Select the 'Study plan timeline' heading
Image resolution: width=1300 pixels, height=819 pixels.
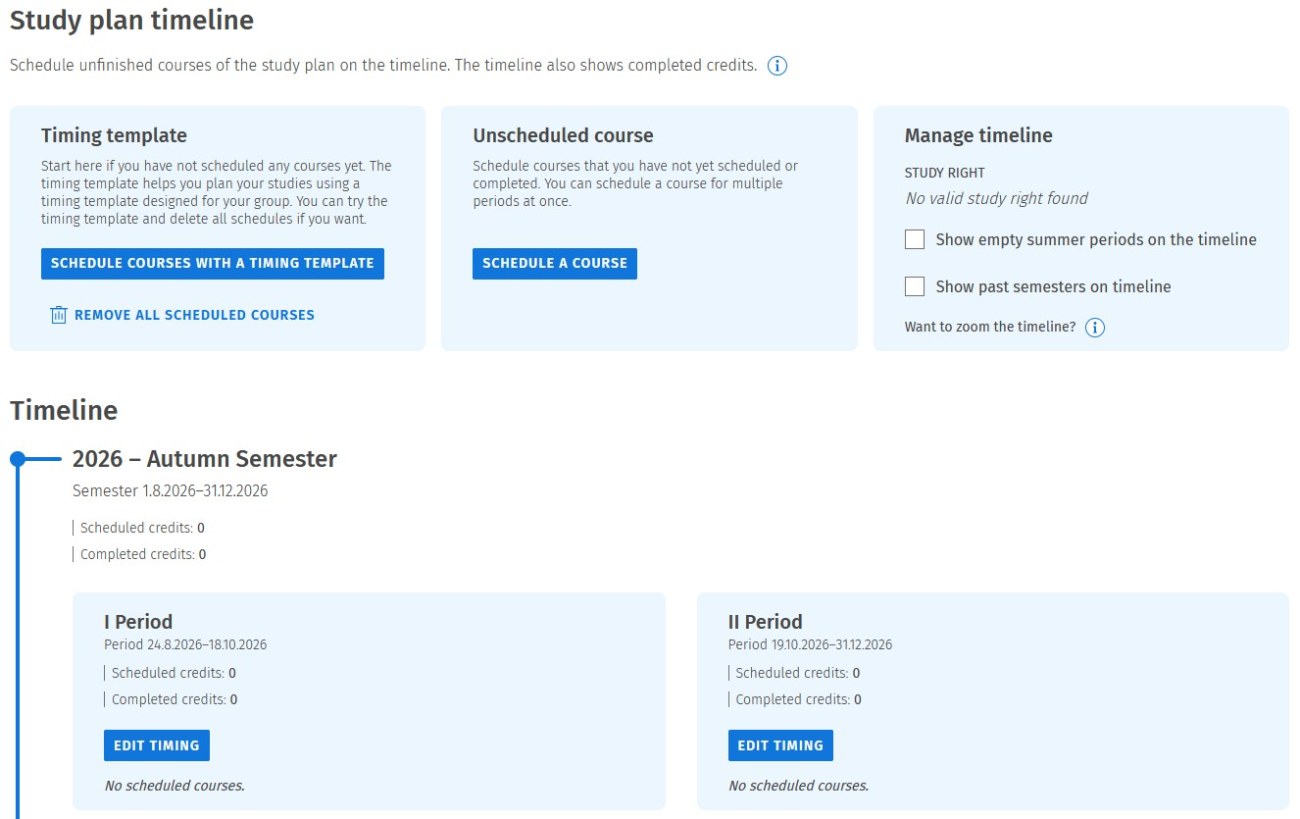tap(131, 20)
